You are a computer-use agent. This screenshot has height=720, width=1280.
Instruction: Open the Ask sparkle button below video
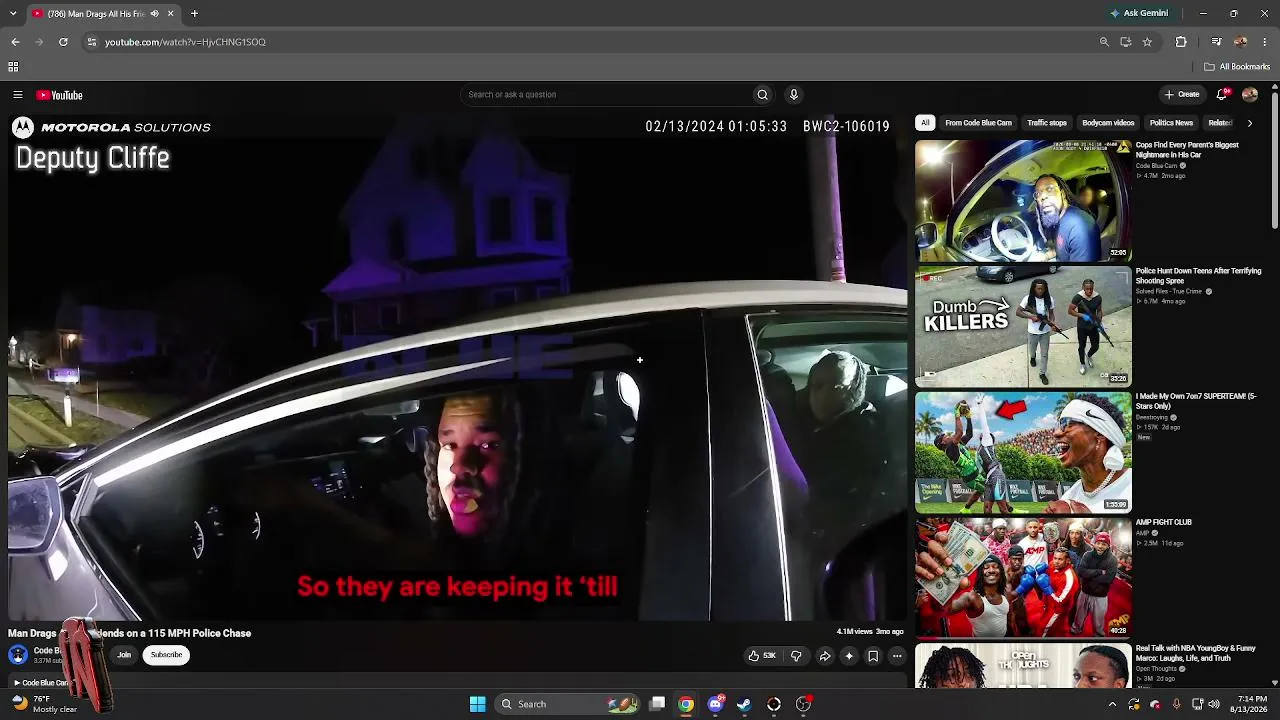coord(849,656)
